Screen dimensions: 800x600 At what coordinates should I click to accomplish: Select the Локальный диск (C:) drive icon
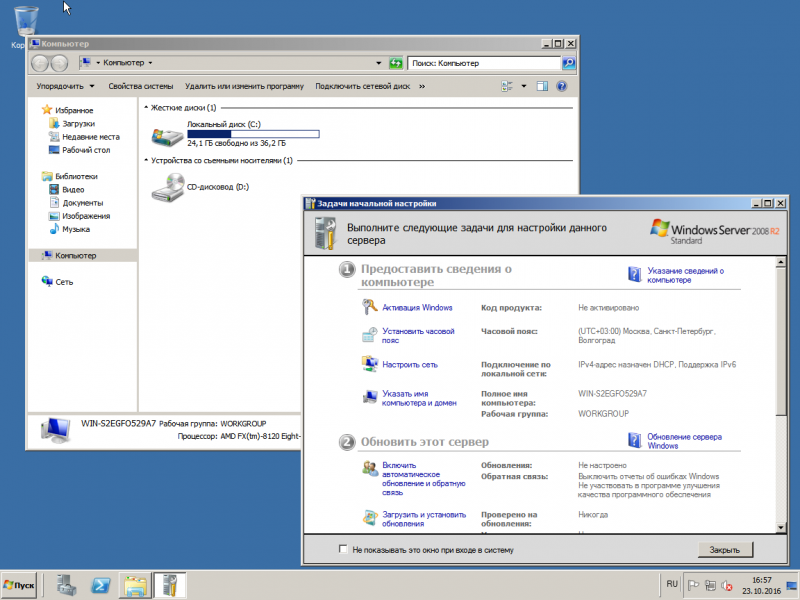tap(167, 136)
